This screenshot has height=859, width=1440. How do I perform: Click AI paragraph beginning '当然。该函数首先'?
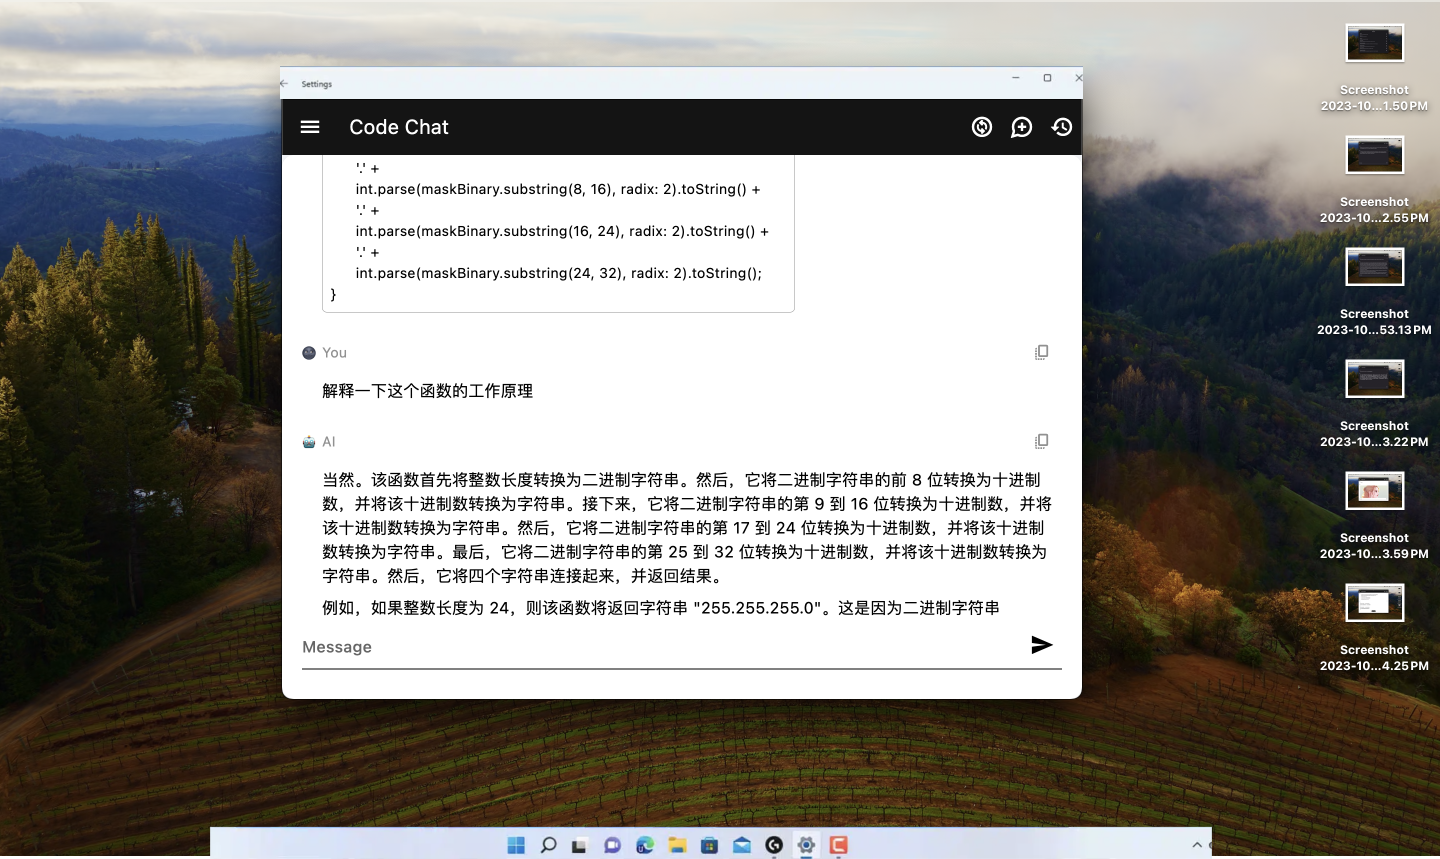(687, 528)
